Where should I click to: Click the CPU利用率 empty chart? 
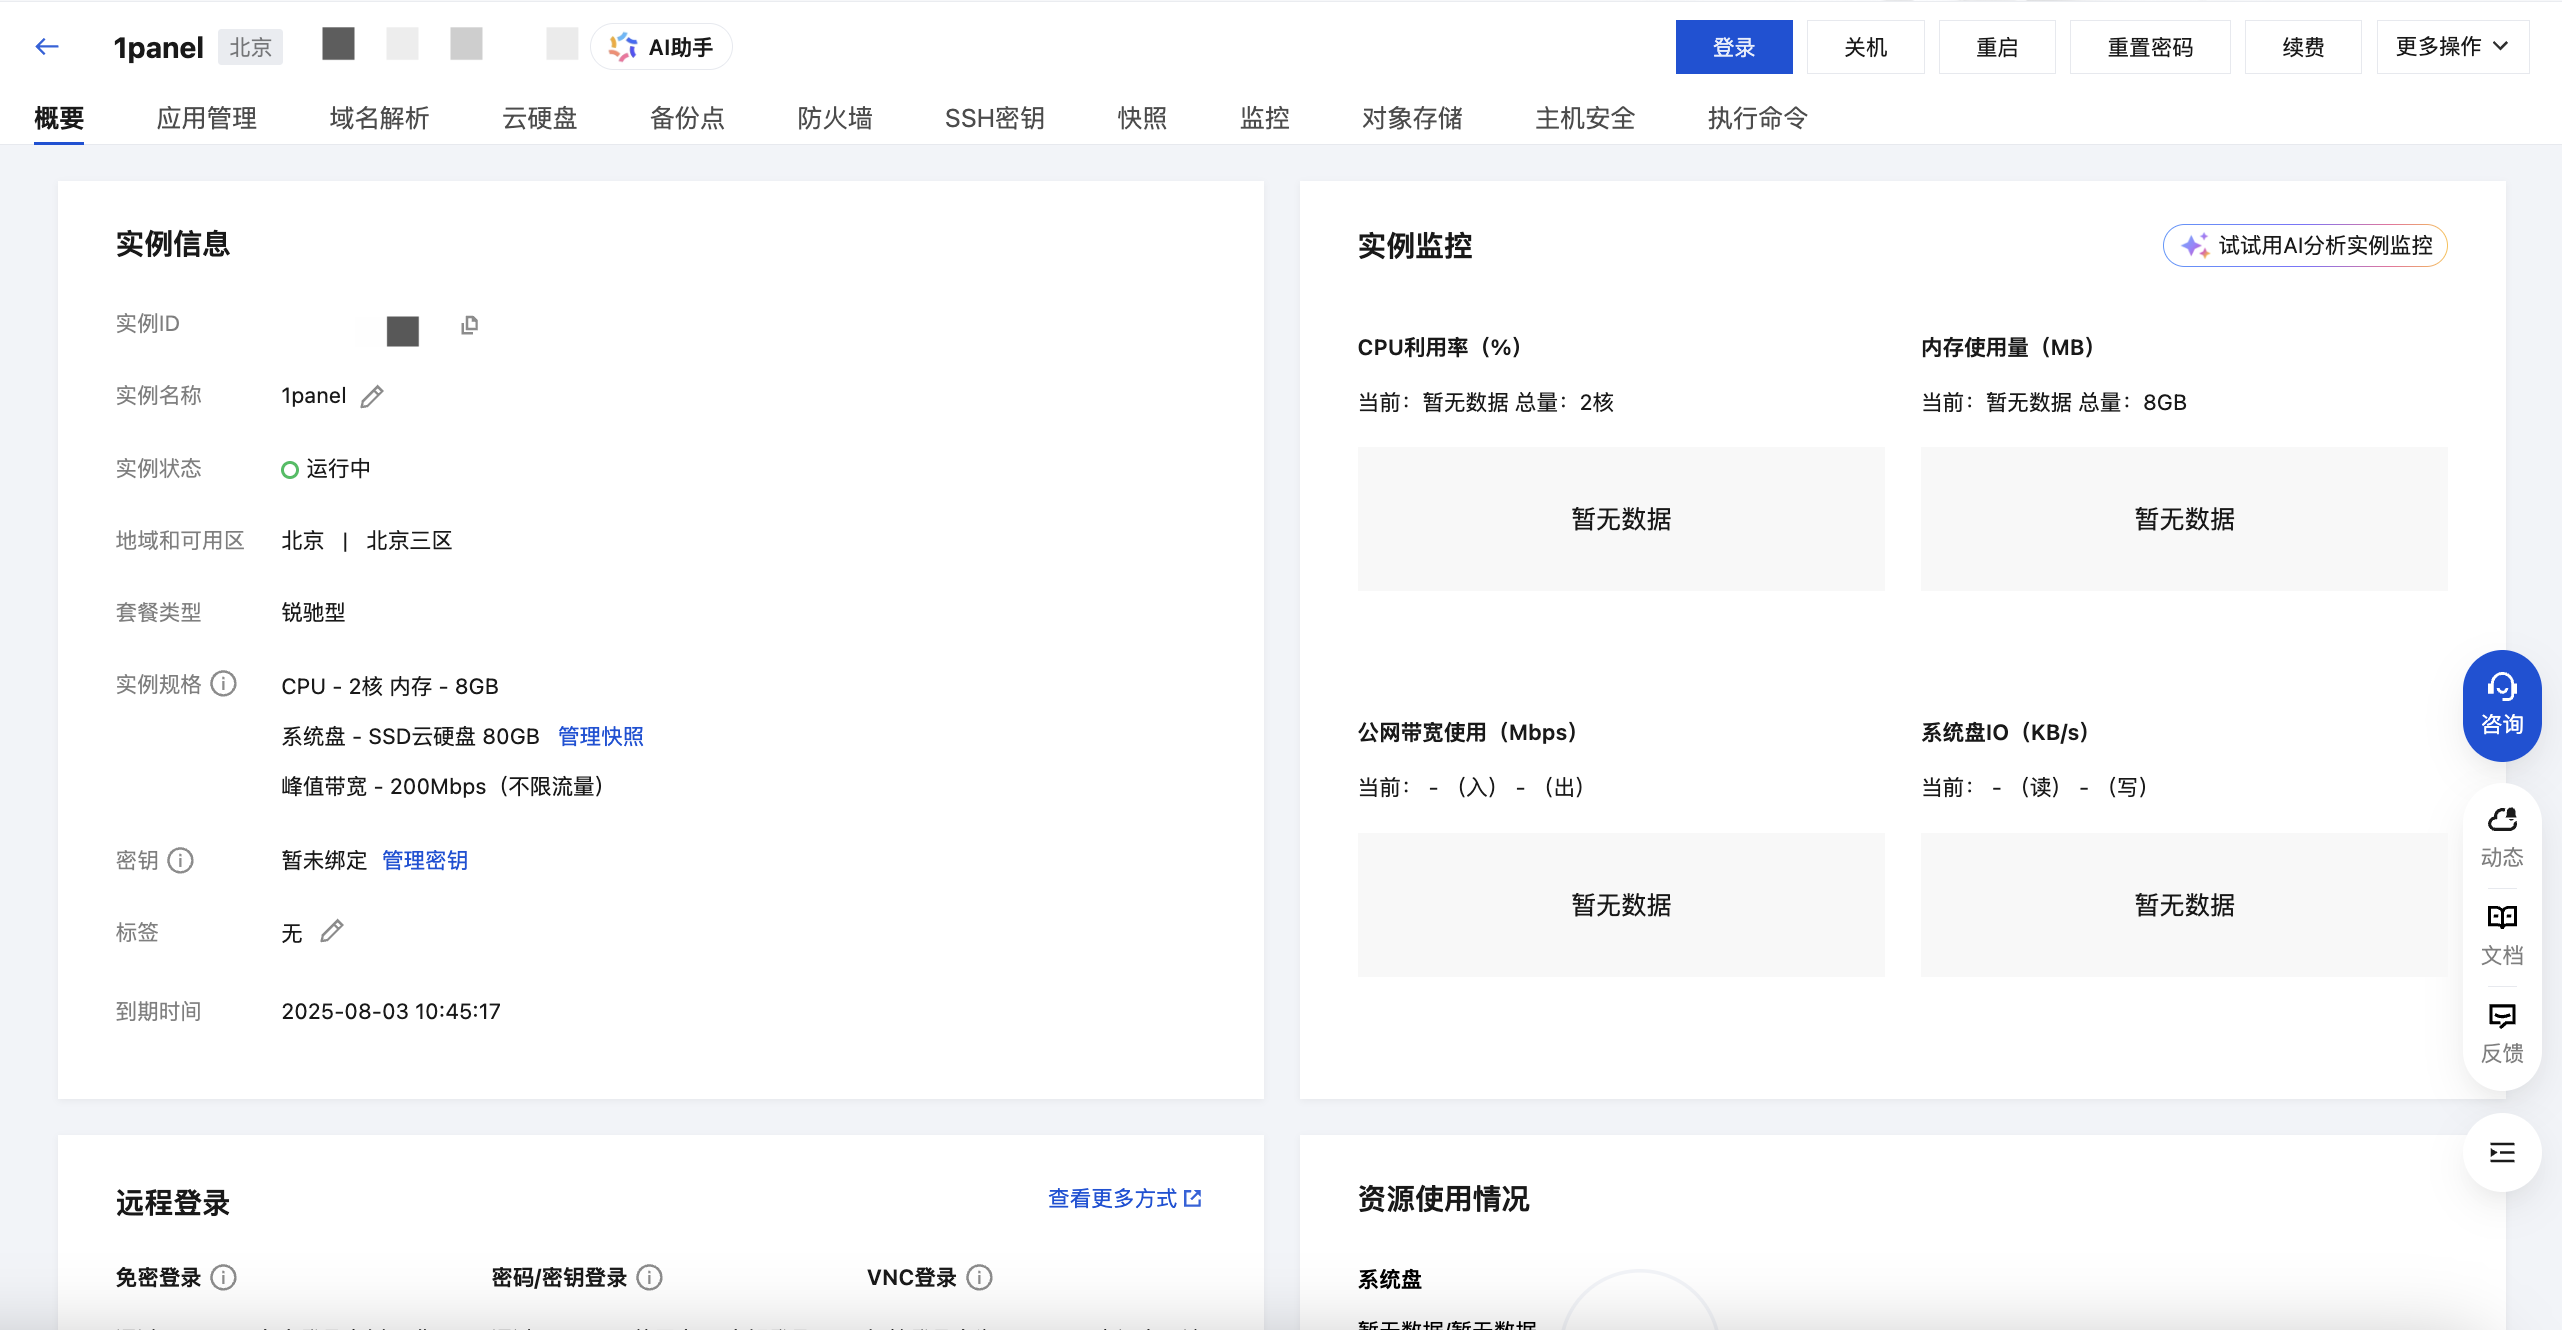click(x=1621, y=519)
